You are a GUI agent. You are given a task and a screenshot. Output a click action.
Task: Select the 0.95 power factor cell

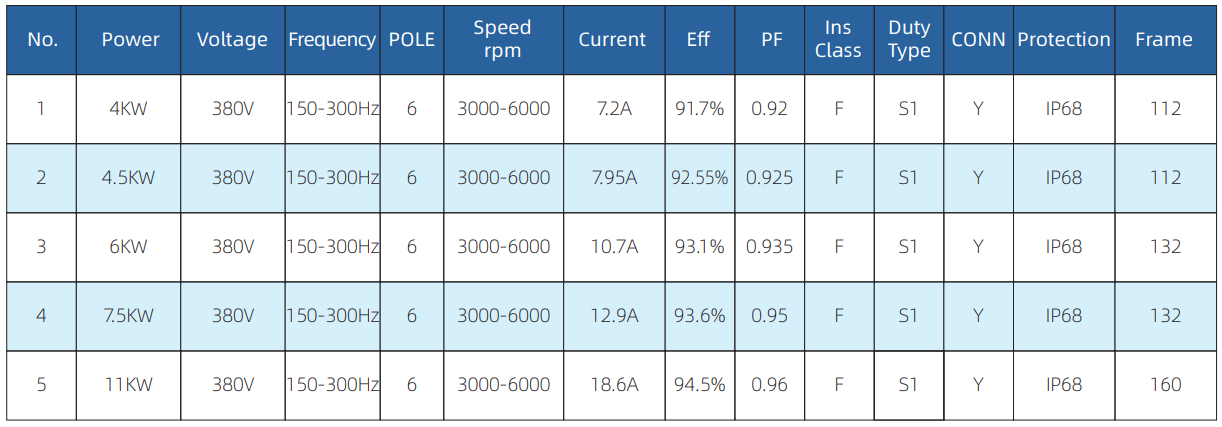pyautogui.click(x=770, y=316)
